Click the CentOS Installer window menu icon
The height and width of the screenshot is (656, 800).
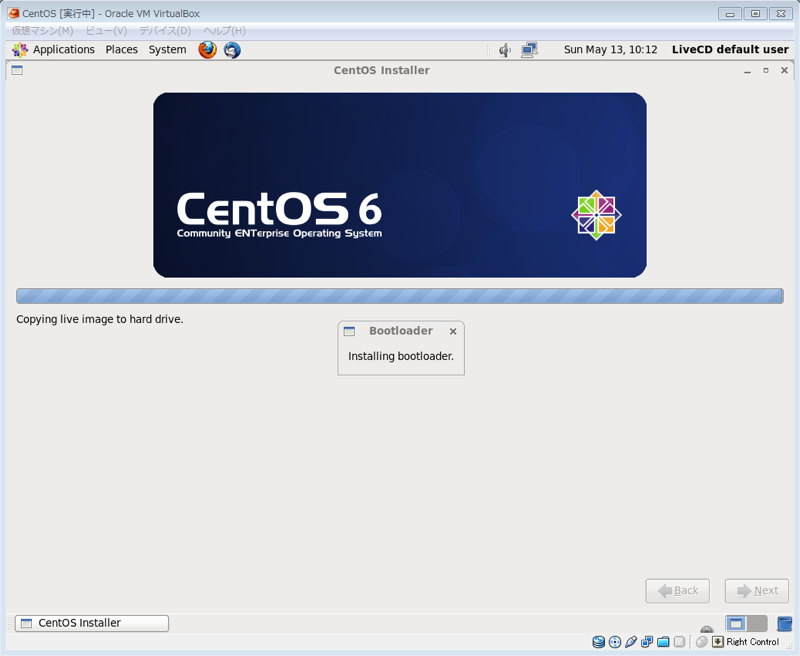coord(17,70)
